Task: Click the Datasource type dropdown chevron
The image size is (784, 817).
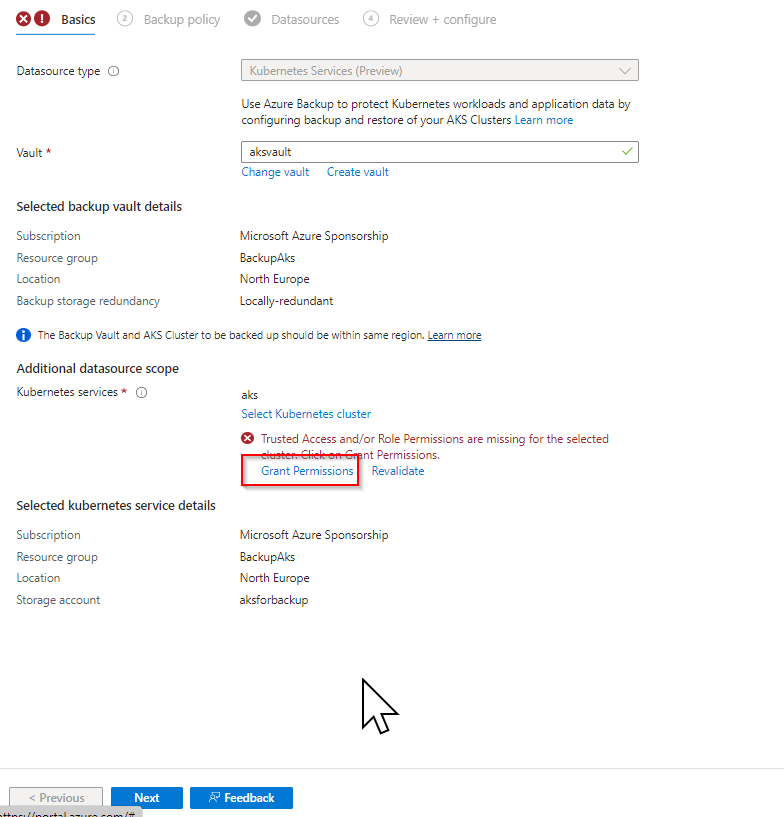Action: (625, 71)
